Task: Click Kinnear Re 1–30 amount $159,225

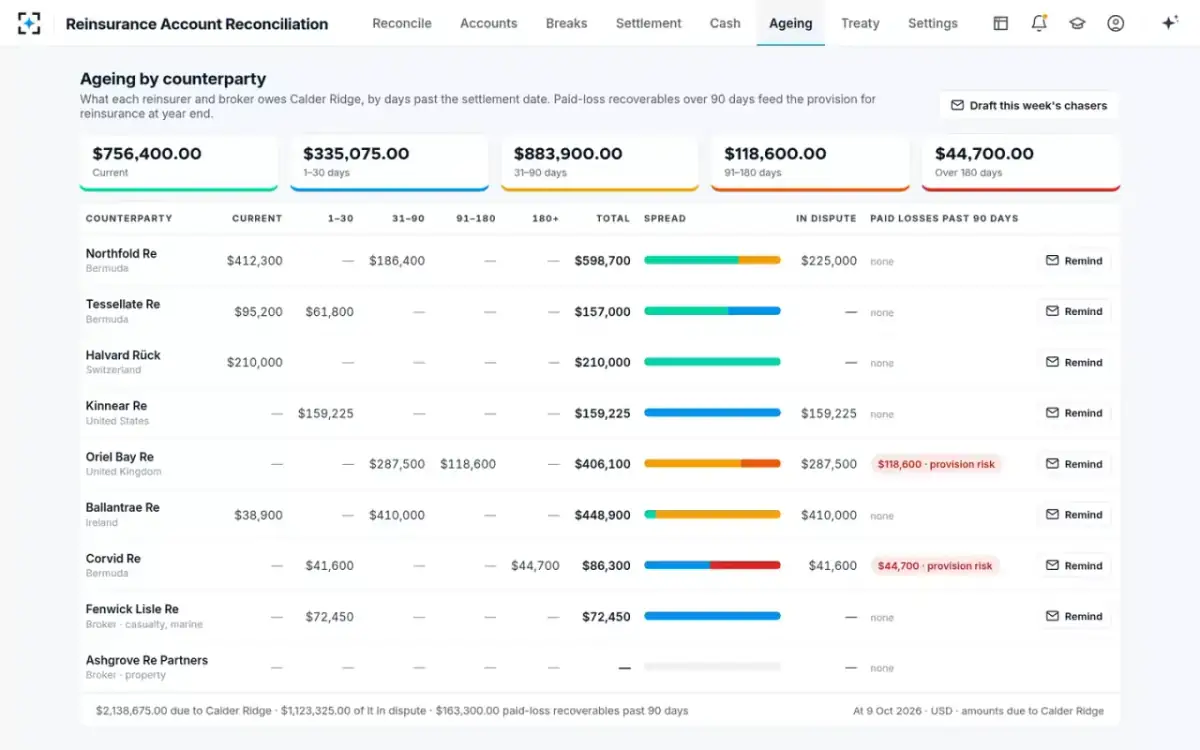Action: 326,413
